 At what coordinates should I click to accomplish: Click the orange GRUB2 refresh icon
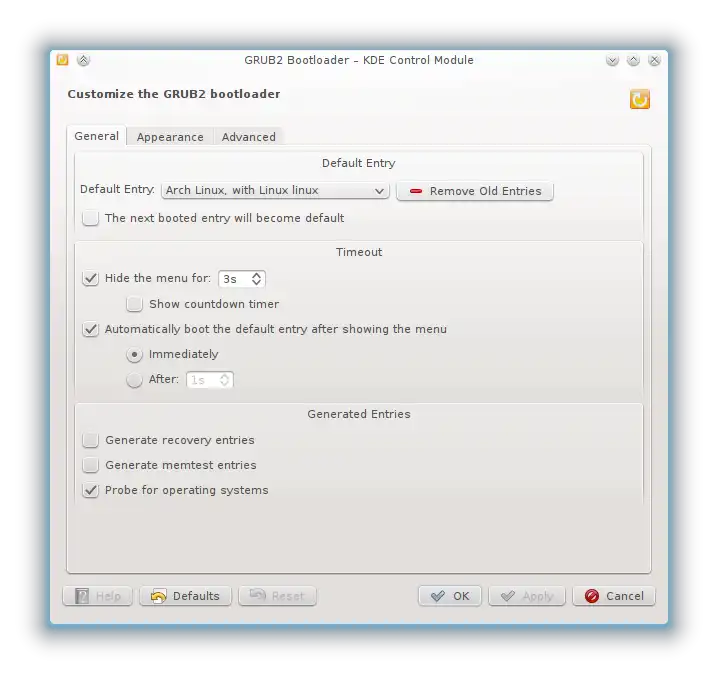(x=639, y=99)
